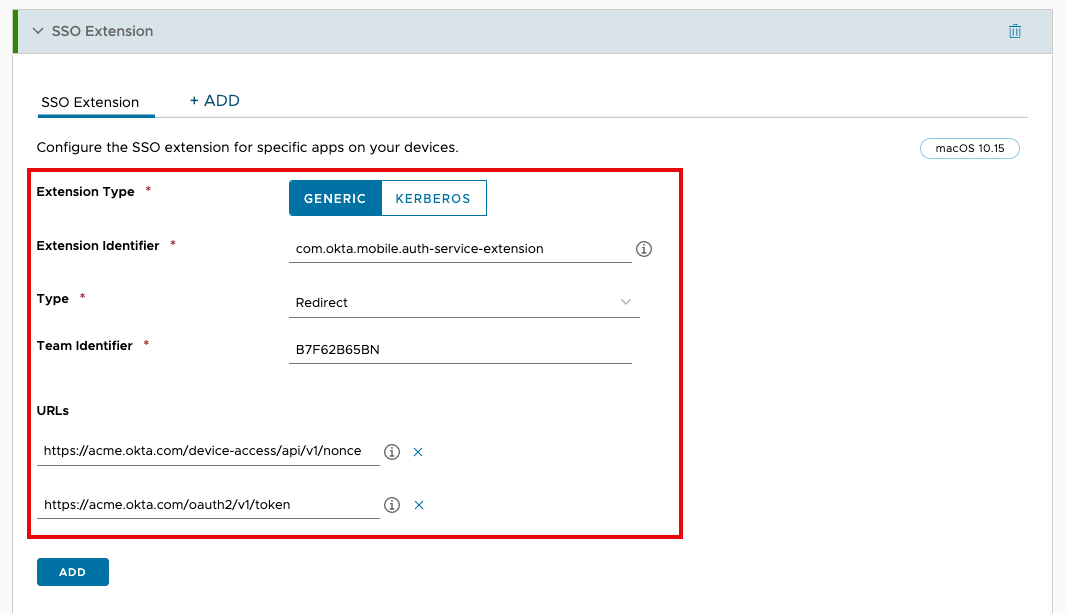Screen dimensions: 1067x613
Task: Delete the SSO Extension payload via trash icon
Action: 1014,31
